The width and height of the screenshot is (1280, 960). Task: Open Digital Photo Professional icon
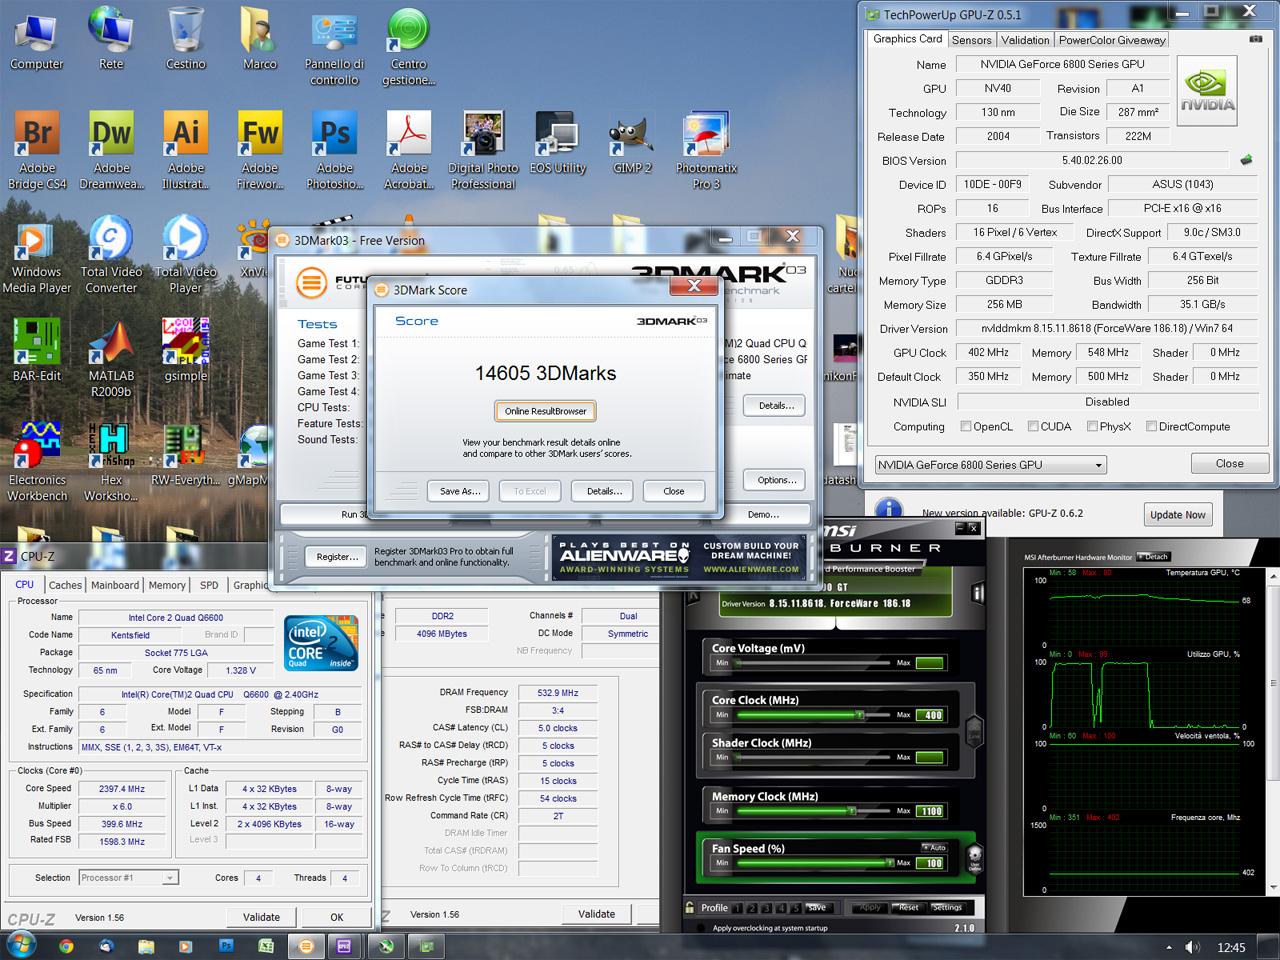pyautogui.click(x=483, y=149)
